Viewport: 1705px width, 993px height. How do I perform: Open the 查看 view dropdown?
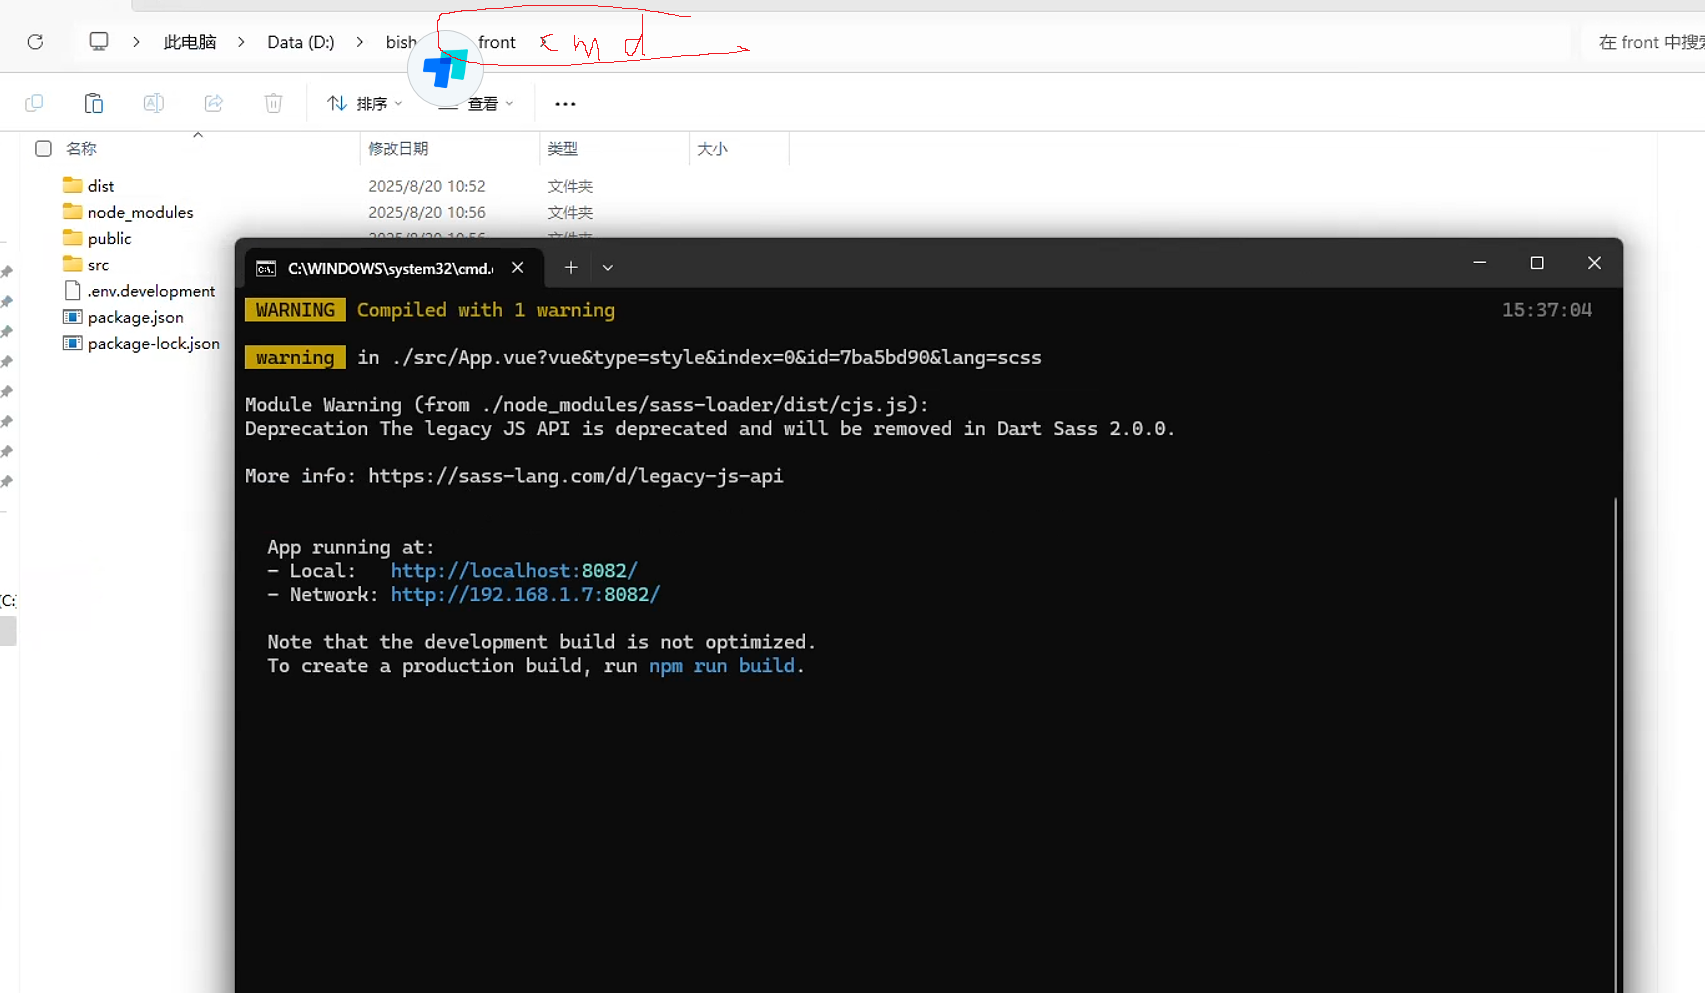pos(477,104)
